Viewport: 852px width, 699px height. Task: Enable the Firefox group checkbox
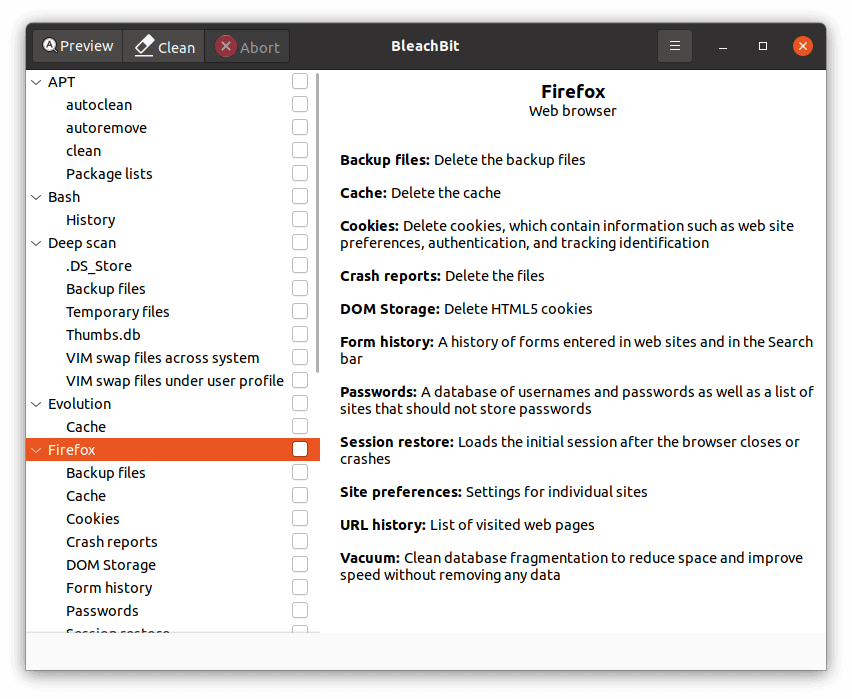click(300, 450)
